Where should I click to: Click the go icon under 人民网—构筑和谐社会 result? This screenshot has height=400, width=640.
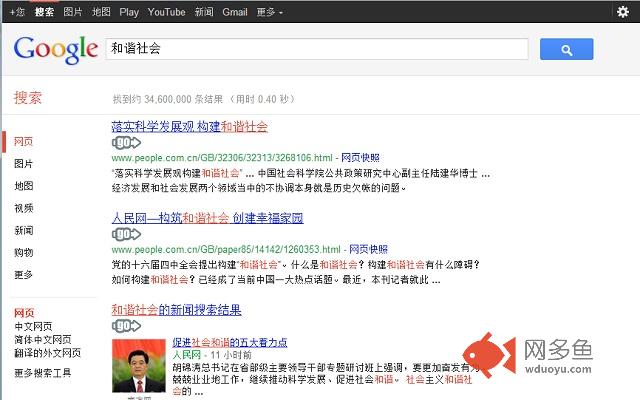pyautogui.click(x=126, y=234)
